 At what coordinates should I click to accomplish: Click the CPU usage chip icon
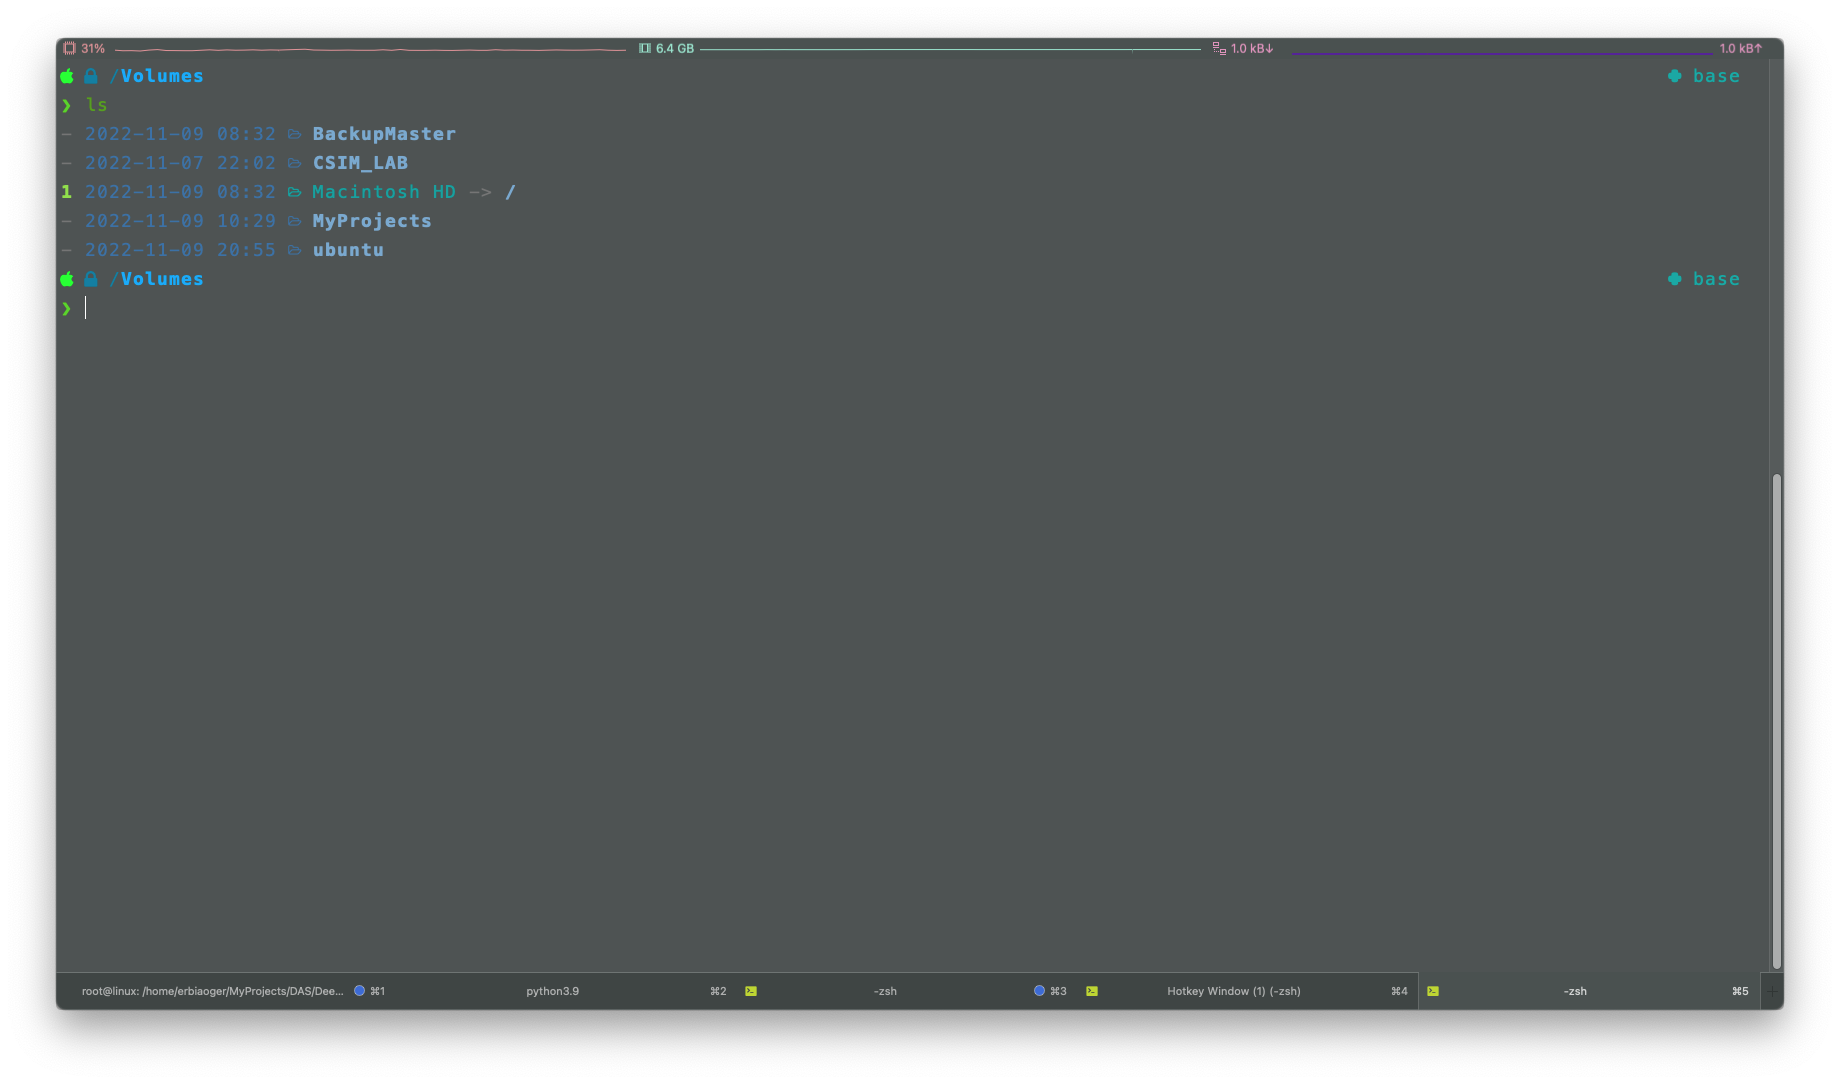click(69, 48)
